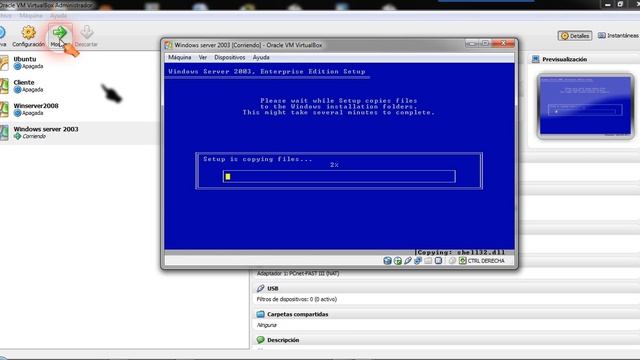The width and height of the screenshot is (640, 360).
Task: Switch to the Detalles view
Action: tap(575, 36)
